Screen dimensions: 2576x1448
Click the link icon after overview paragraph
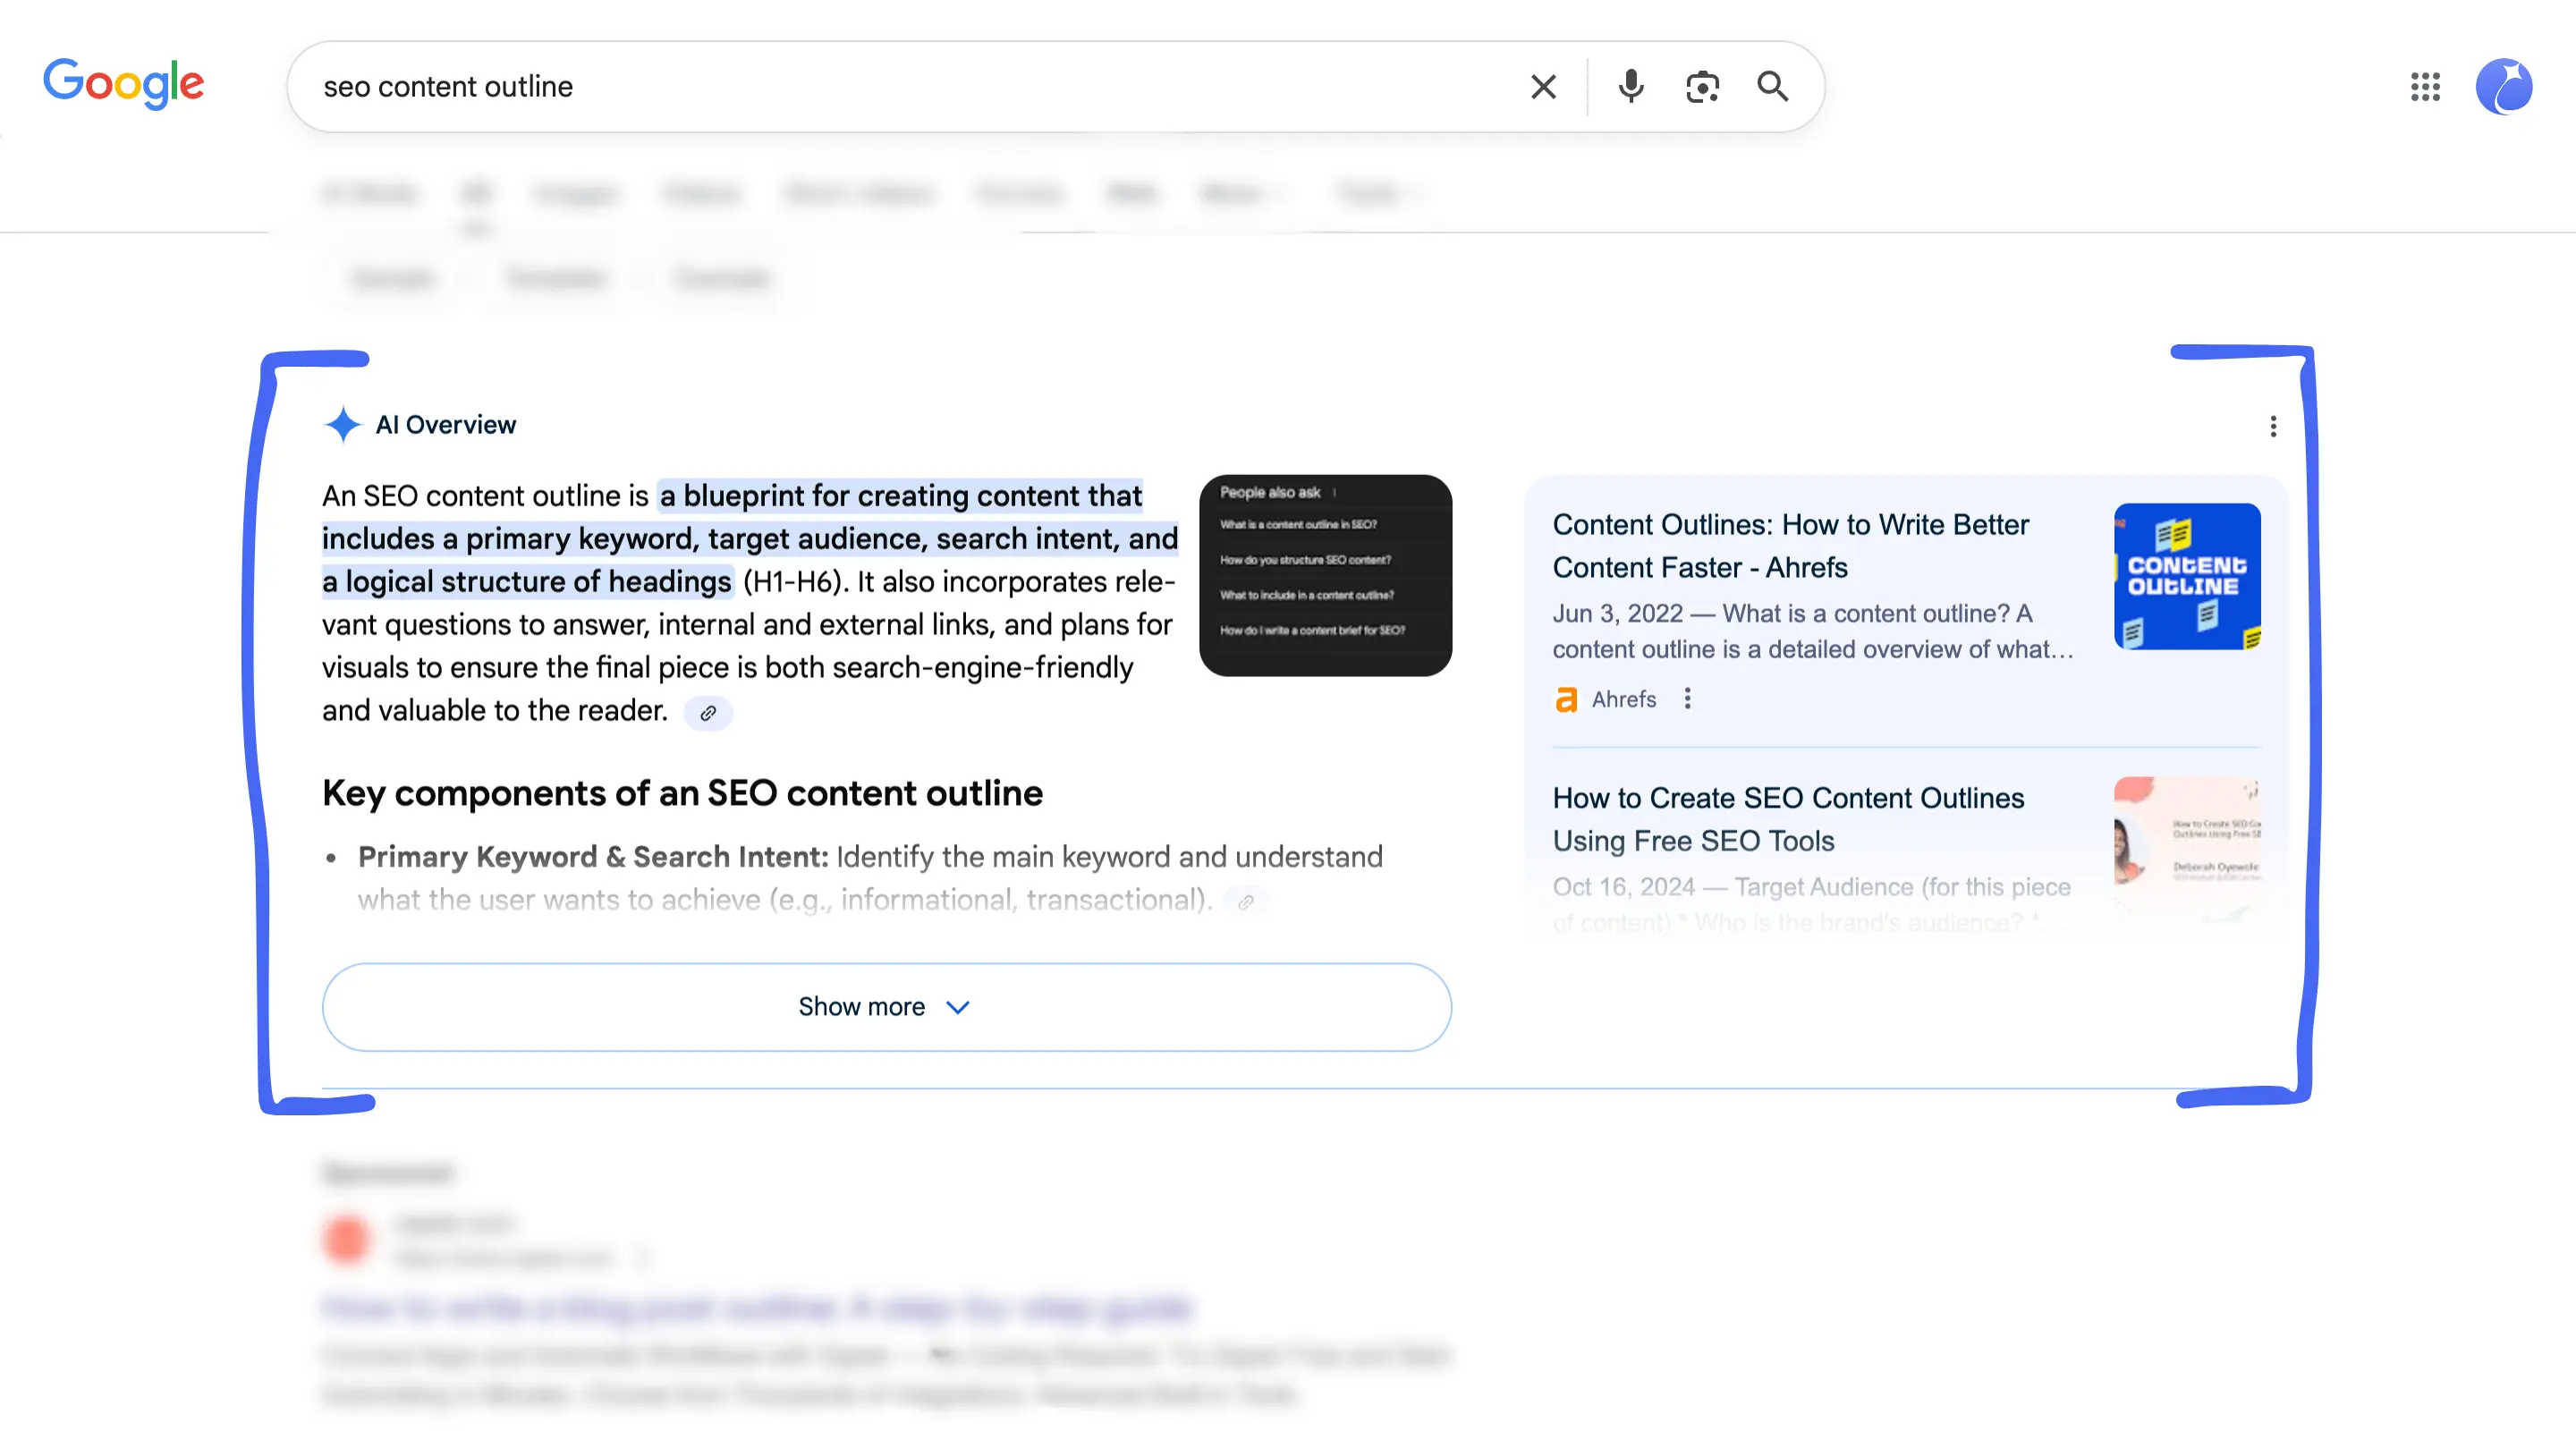click(708, 713)
